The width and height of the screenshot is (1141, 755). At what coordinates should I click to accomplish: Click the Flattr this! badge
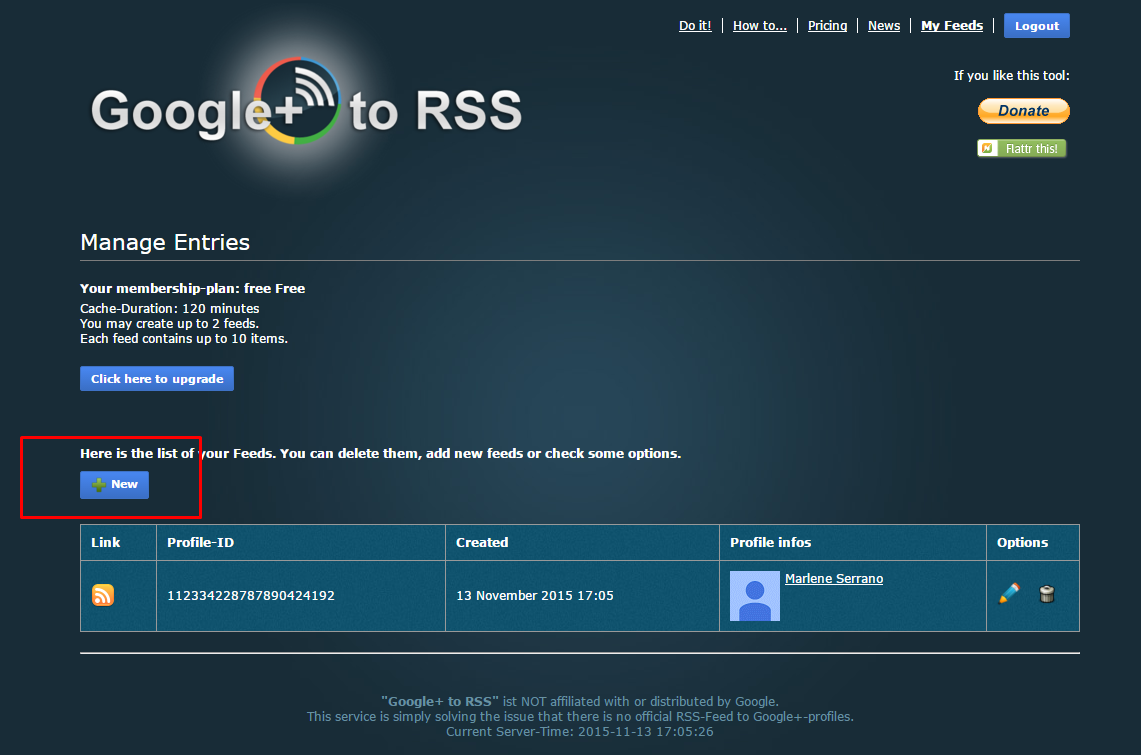click(1021, 147)
